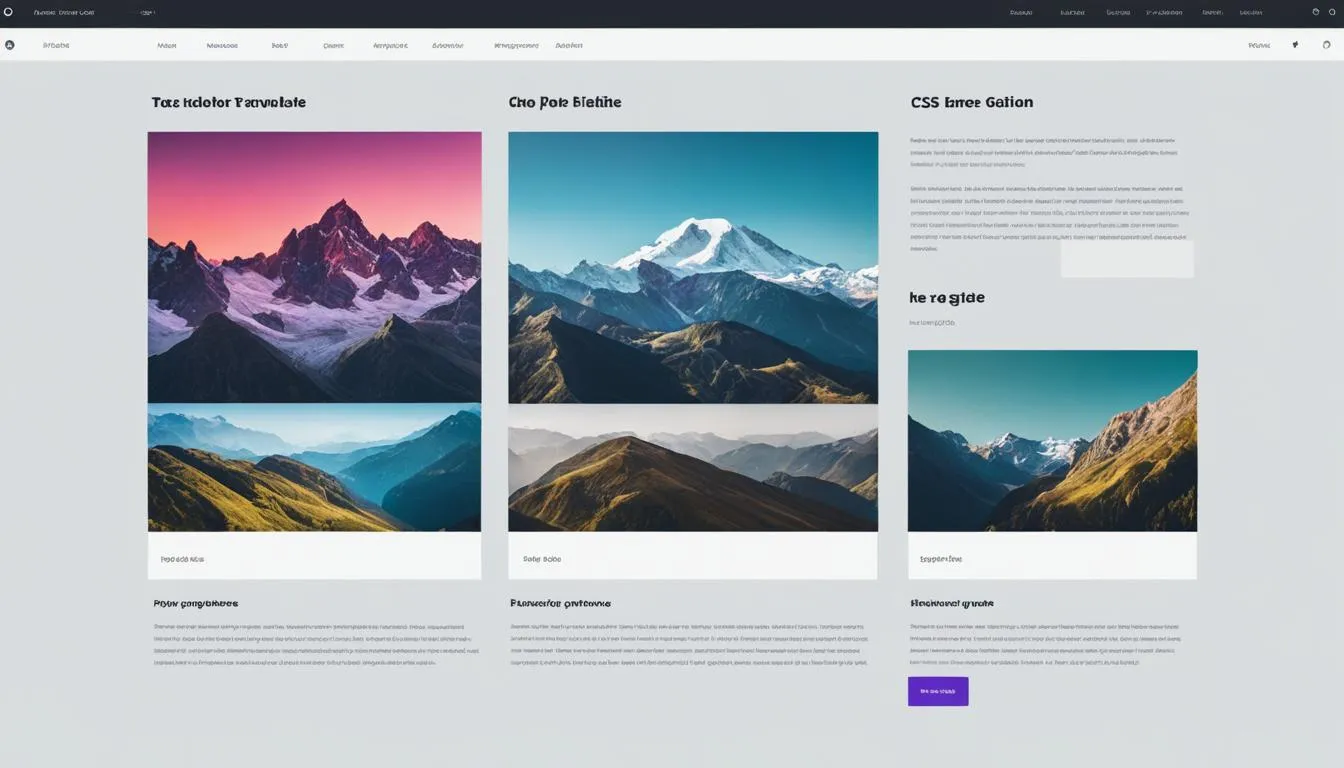Click the light gray box beside the right column paragraph

(x=1127, y=258)
